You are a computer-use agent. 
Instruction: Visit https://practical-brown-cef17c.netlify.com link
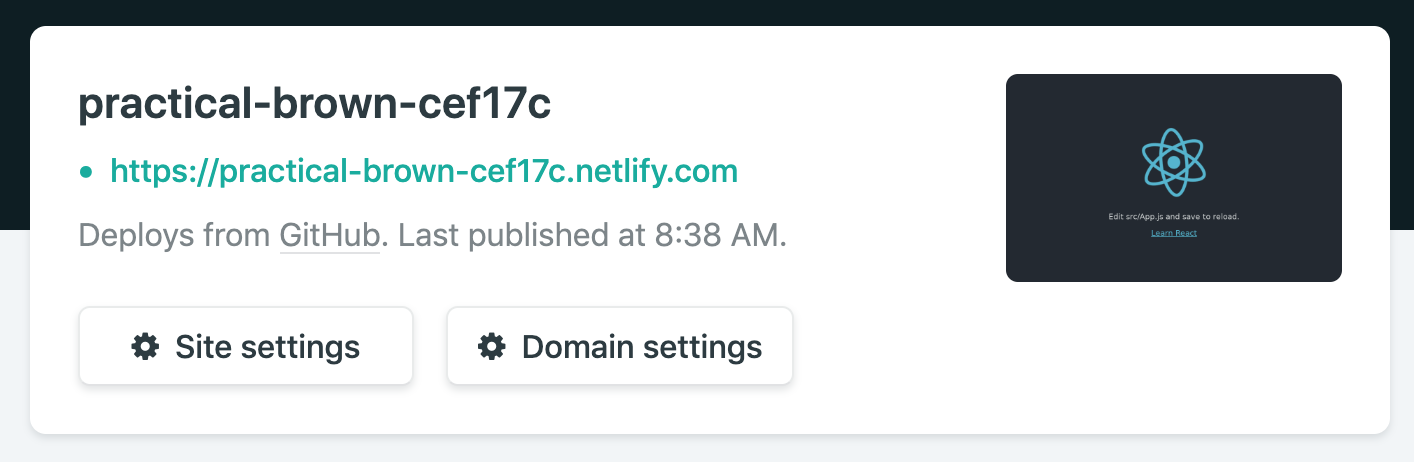point(424,171)
